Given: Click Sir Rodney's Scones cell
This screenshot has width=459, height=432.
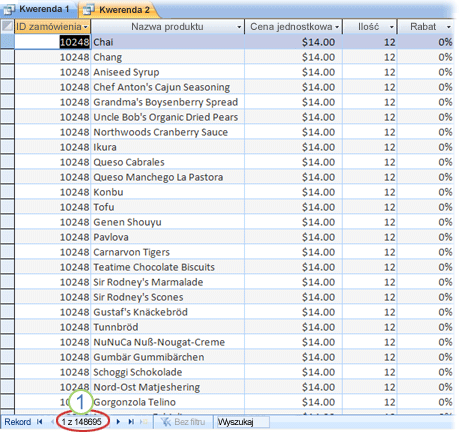Looking at the screenshot, I should point(168,297).
